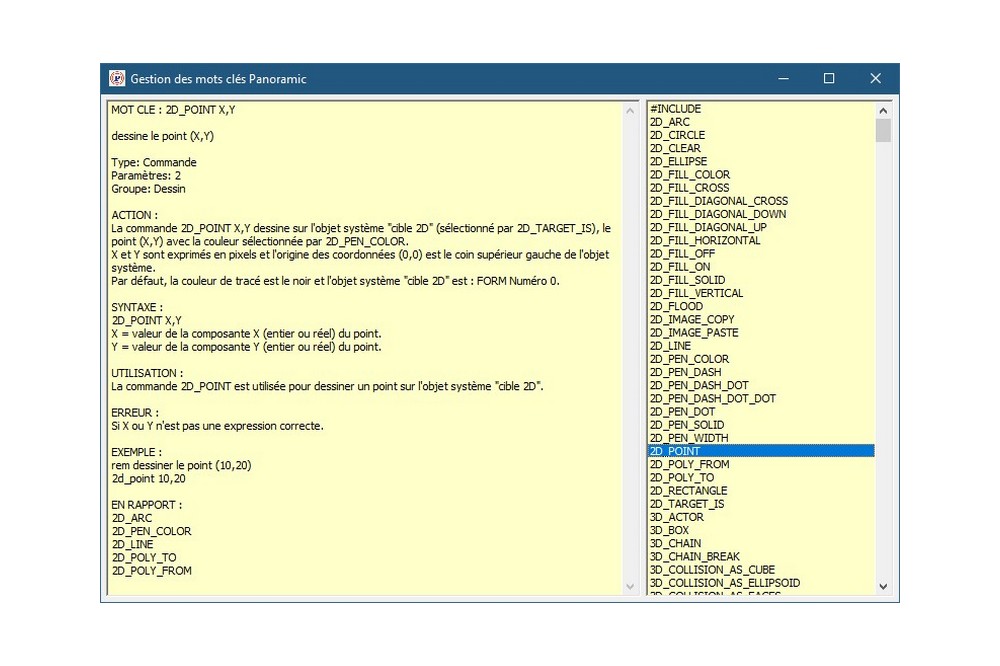Click the example line '2d_point 10,20'

click(x=149, y=478)
